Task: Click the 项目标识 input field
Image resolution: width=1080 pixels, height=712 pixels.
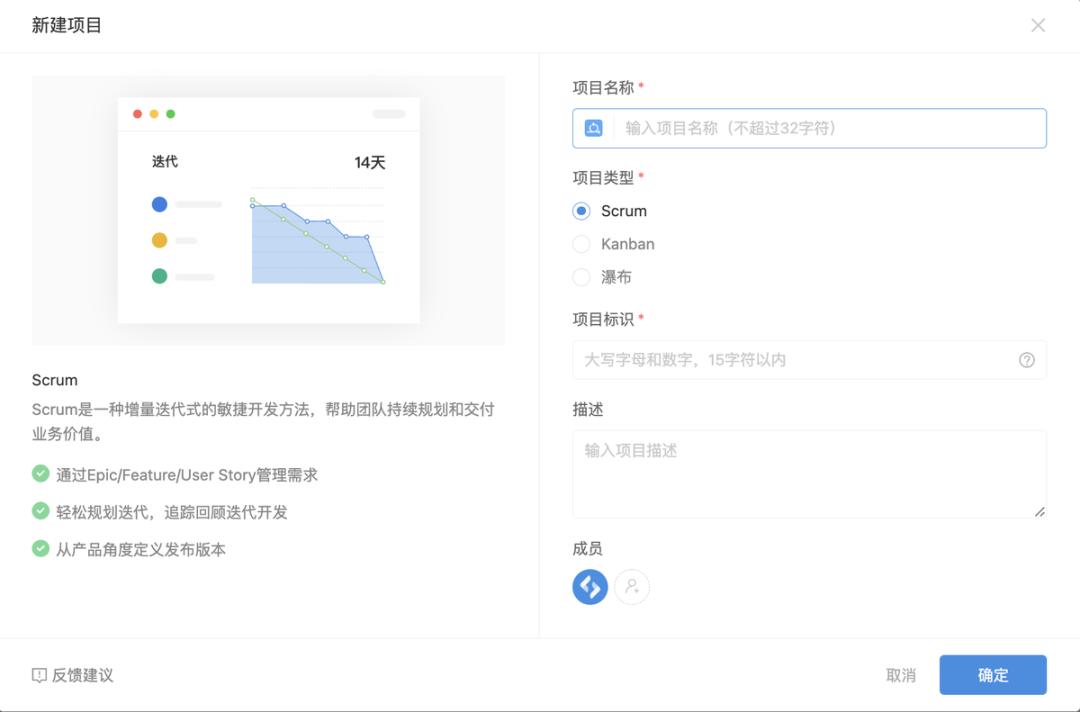Action: pos(809,360)
